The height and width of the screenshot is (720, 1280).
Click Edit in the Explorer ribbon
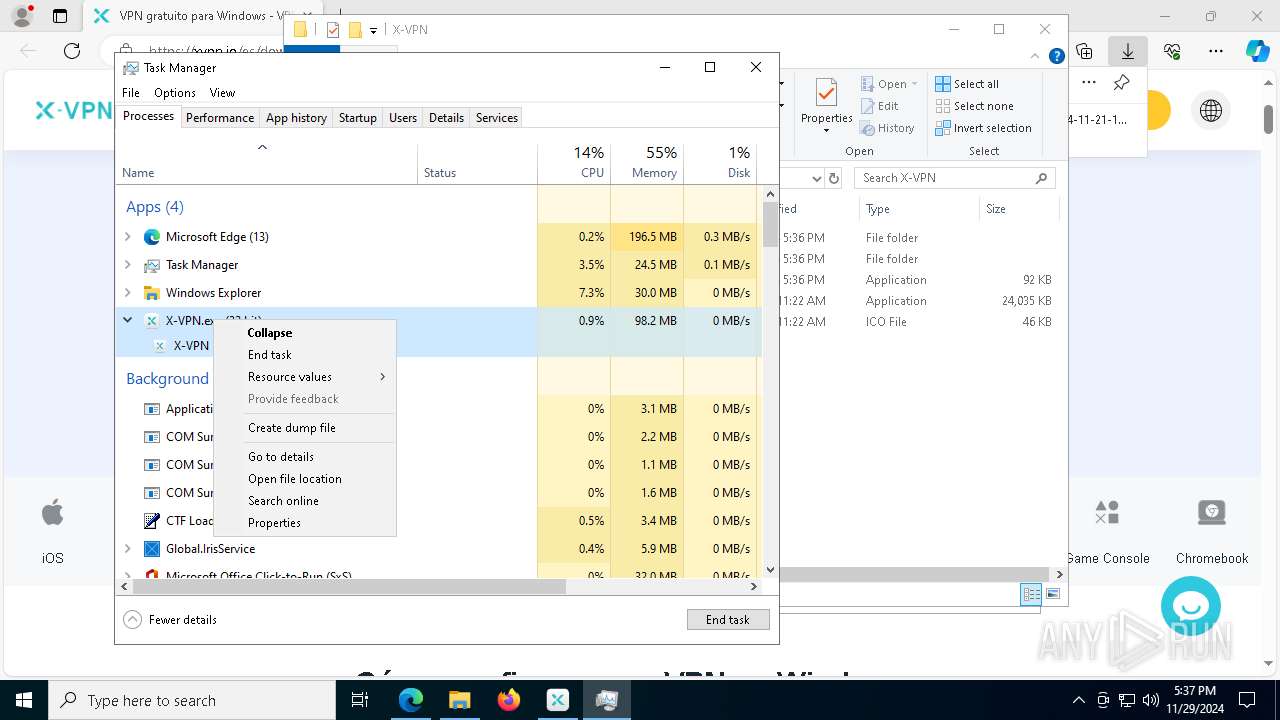[880, 106]
